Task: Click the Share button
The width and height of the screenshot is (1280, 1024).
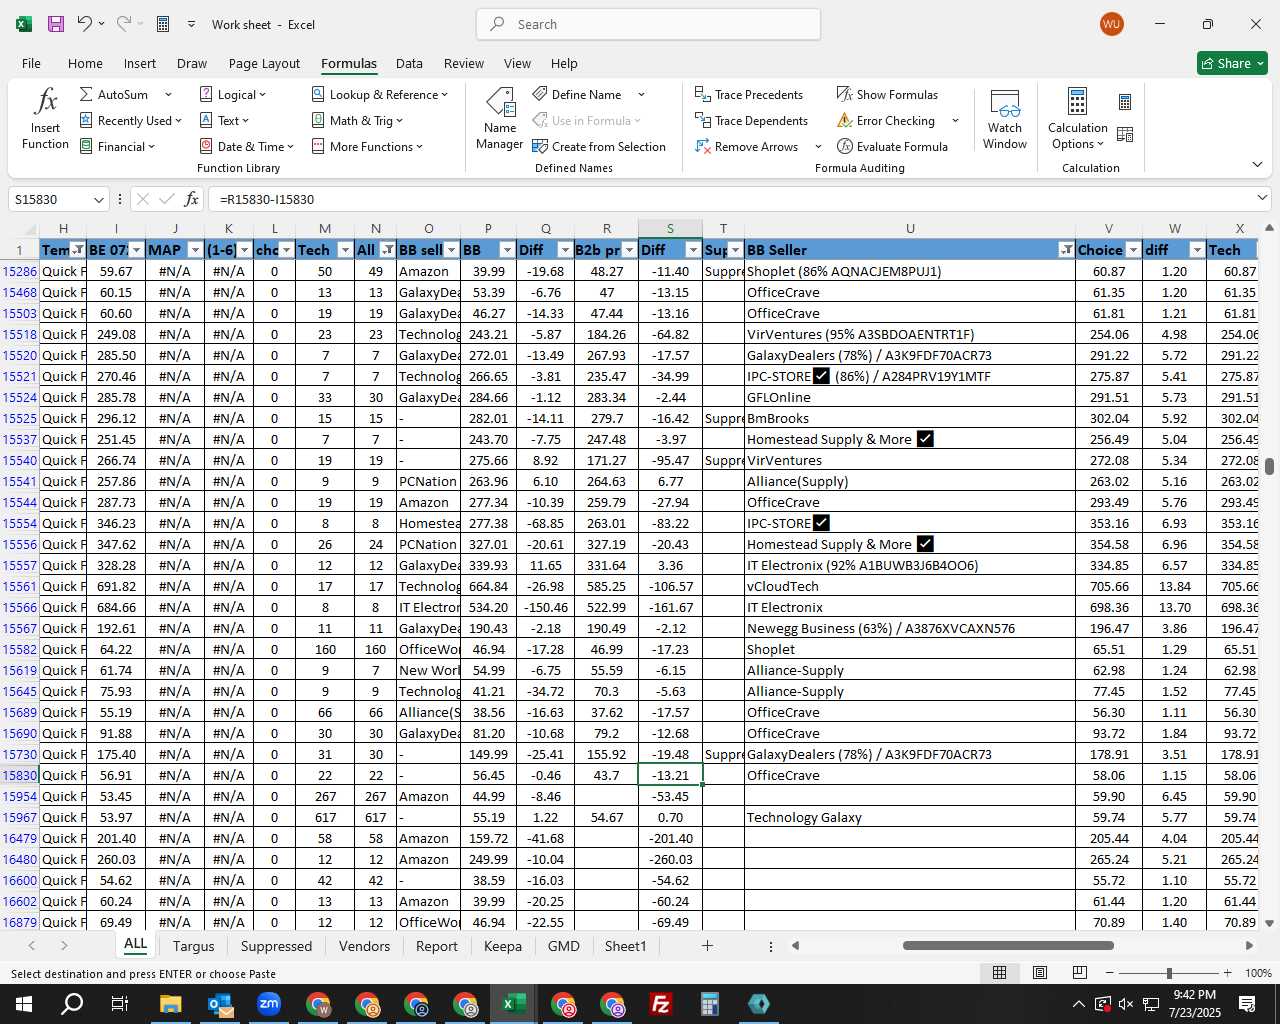Action: (1232, 63)
